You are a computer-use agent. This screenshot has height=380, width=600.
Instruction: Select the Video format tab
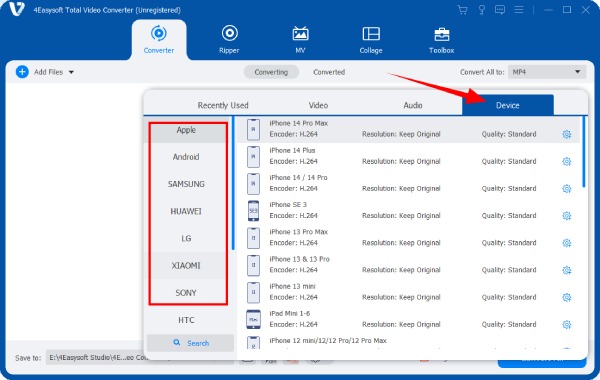point(318,105)
